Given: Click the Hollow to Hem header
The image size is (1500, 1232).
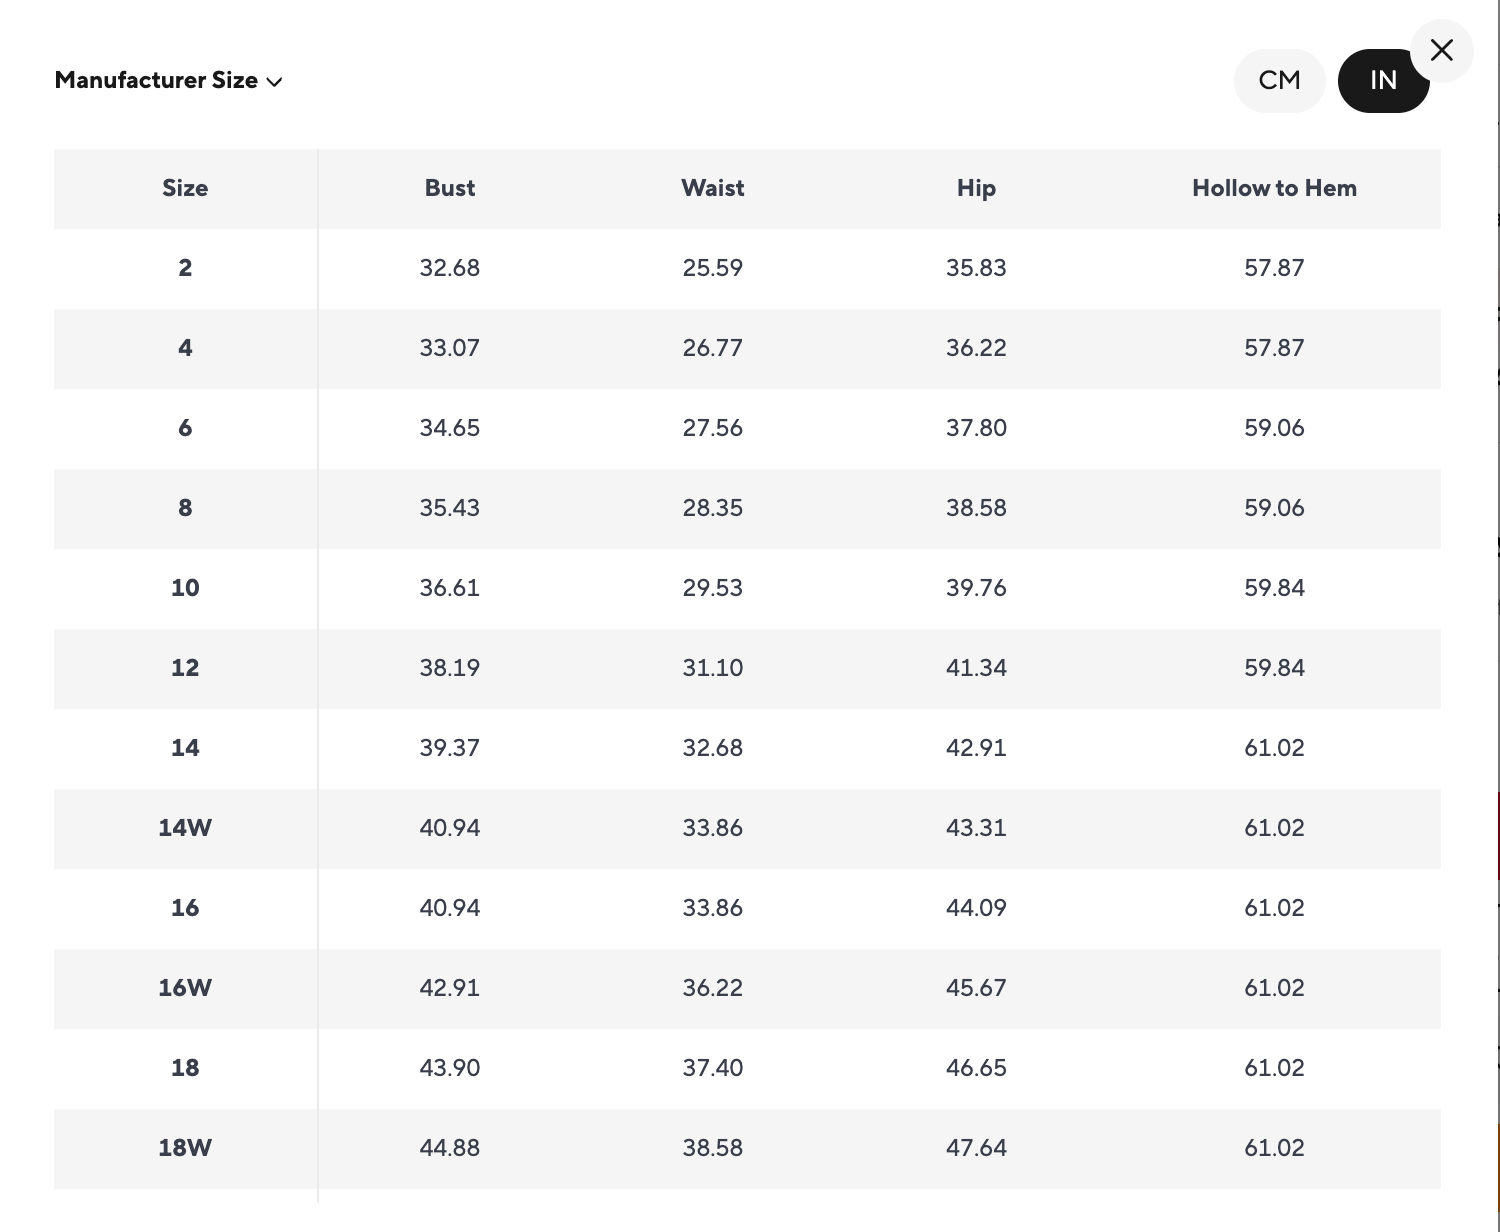Looking at the screenshot, I should (1274, 188).
